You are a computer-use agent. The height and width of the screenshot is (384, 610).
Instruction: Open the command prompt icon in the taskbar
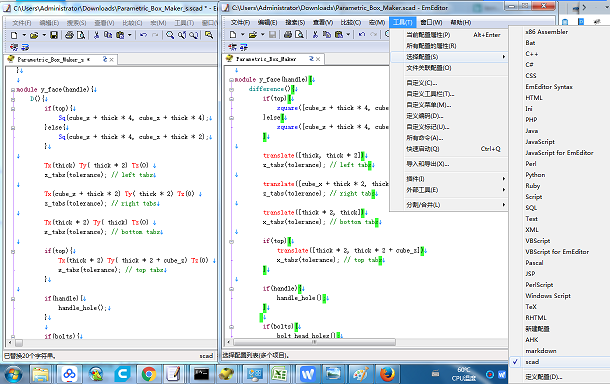(201, 374)
